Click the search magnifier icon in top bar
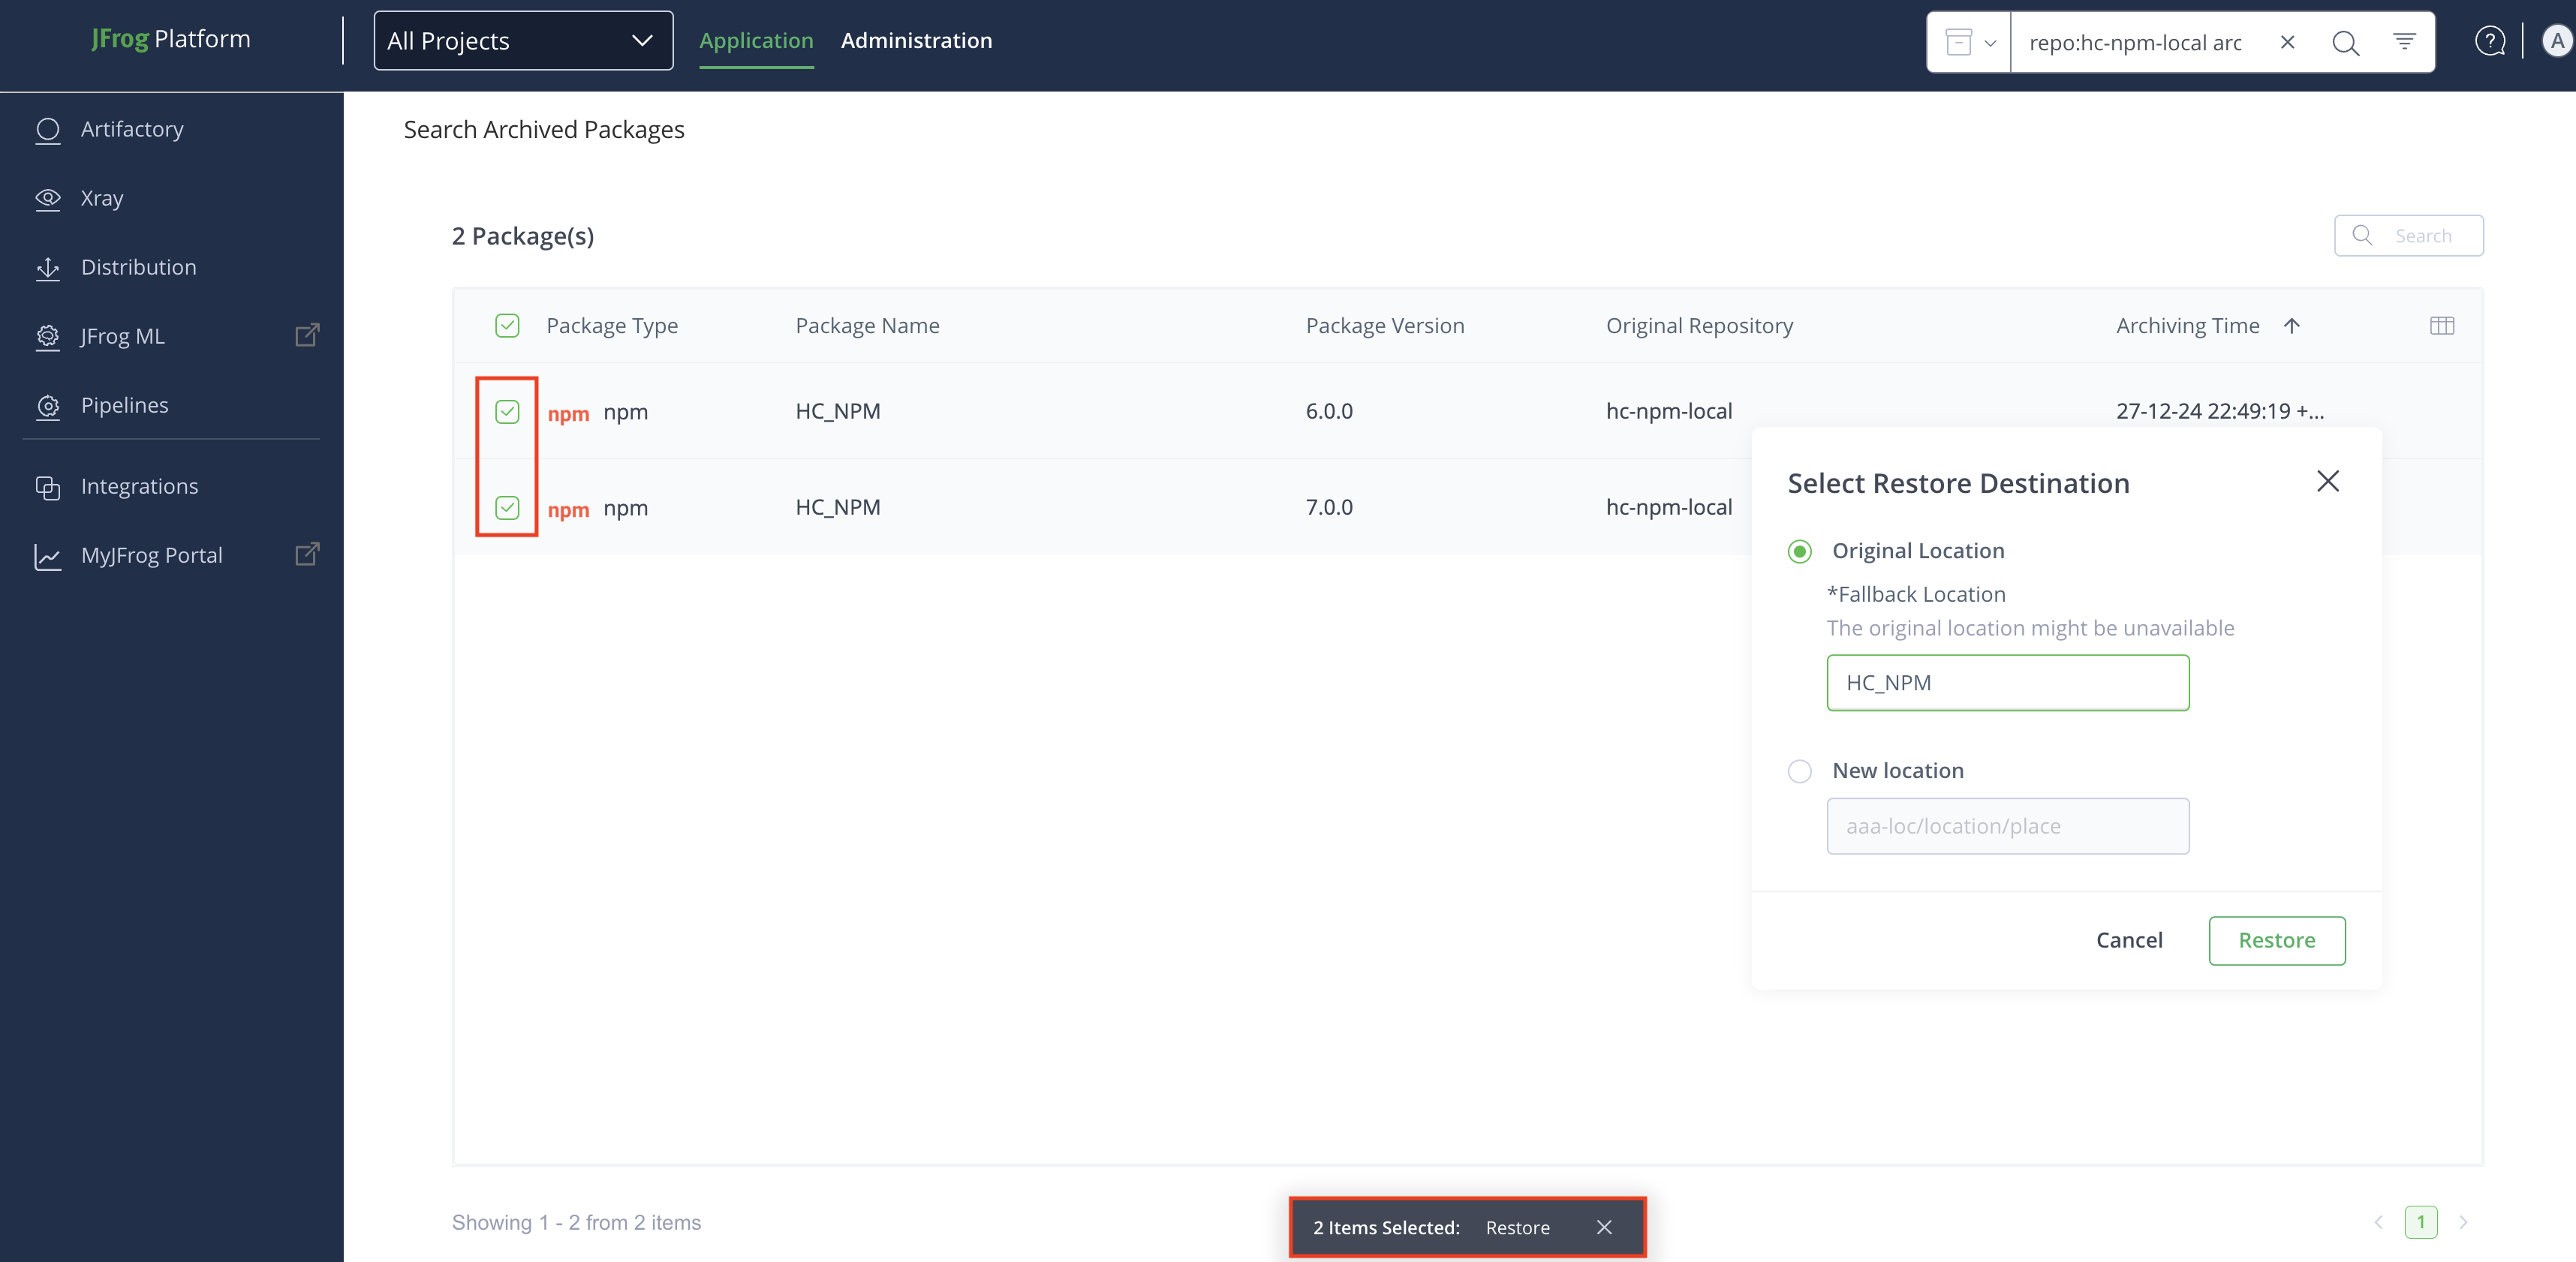Viewport: 2576px width, 1262px height. pos(2345,42)
